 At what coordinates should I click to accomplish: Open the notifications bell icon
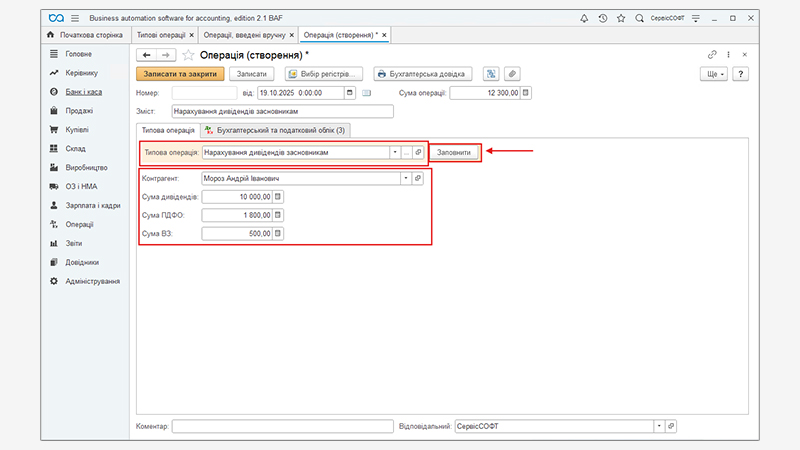click(x=584, y=19)
